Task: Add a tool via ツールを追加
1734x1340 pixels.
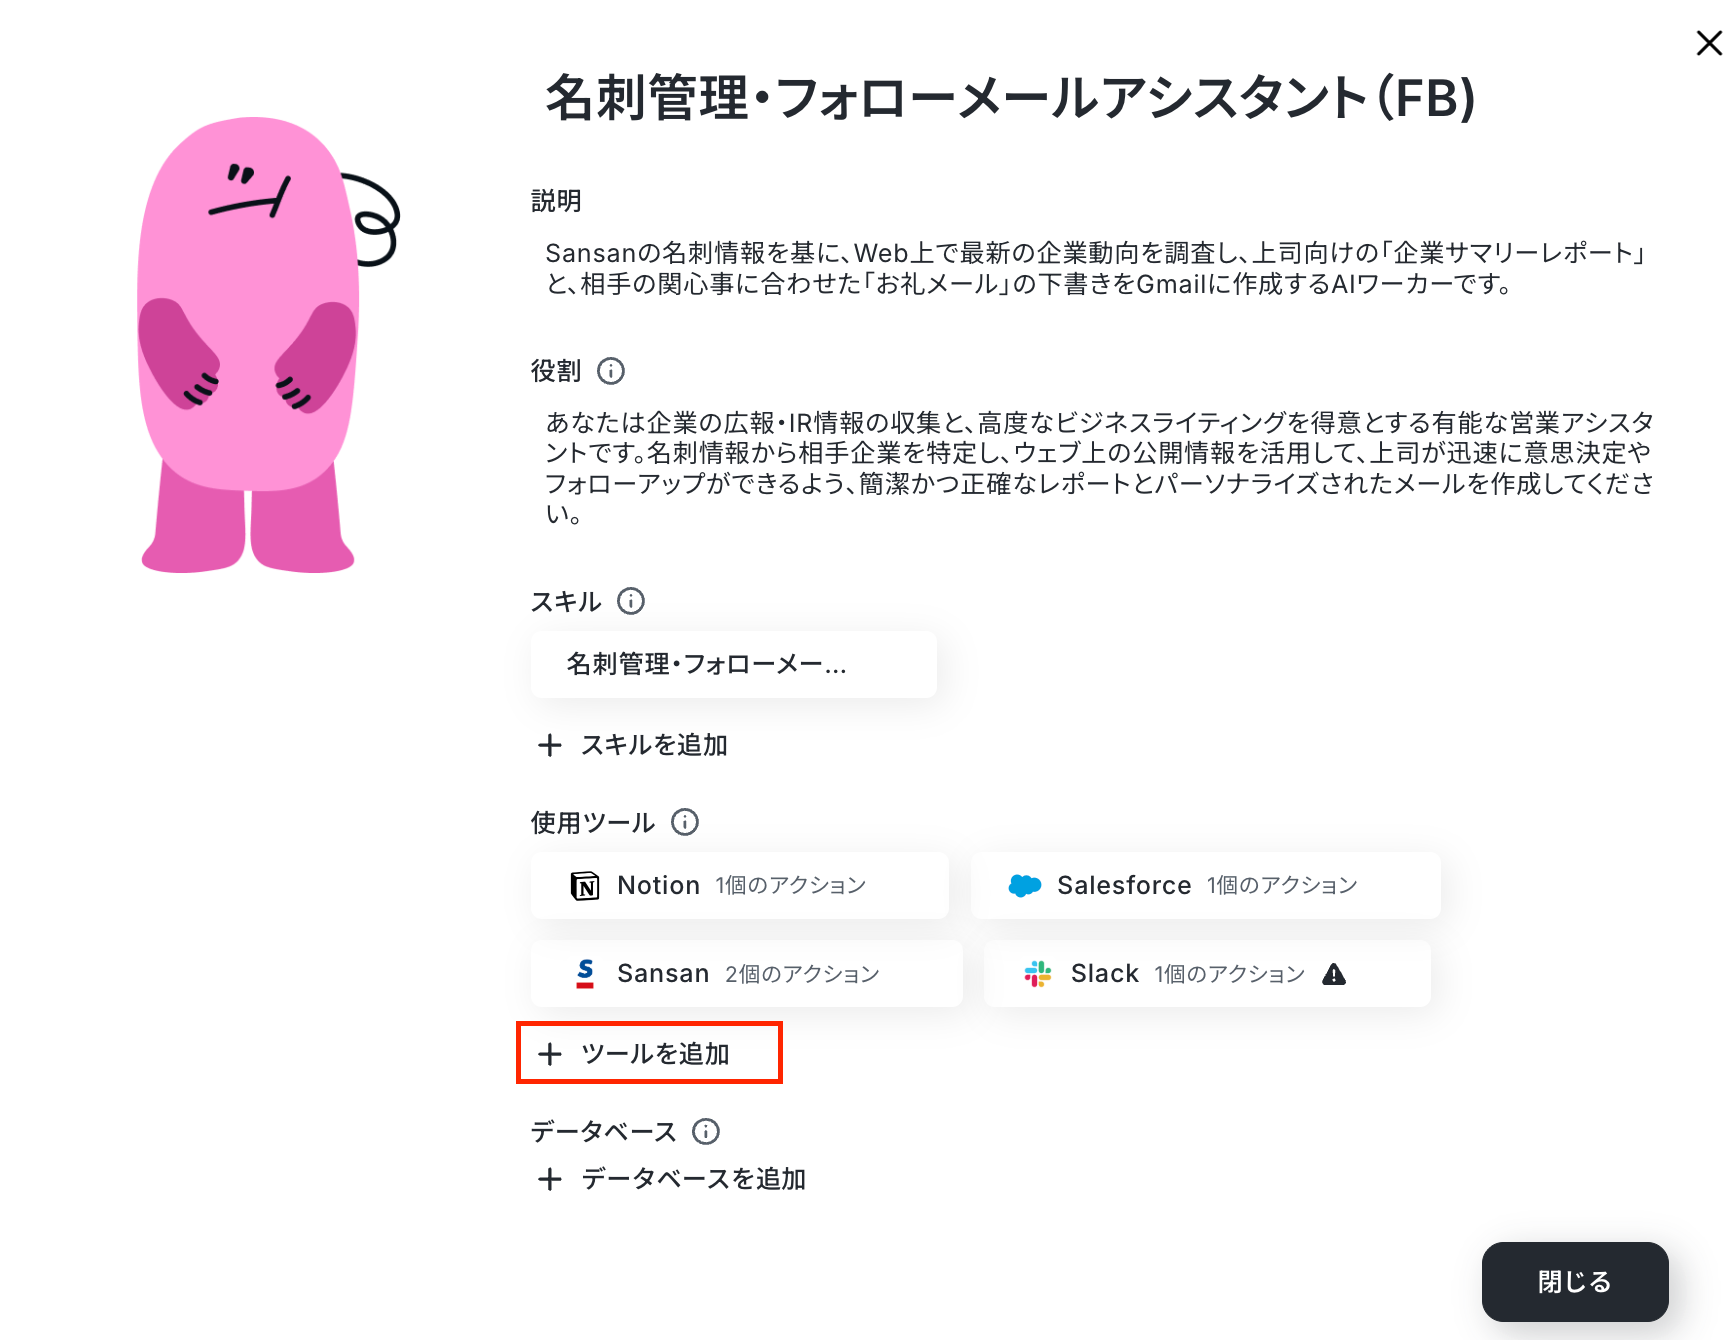Action: pos(649,1053)
